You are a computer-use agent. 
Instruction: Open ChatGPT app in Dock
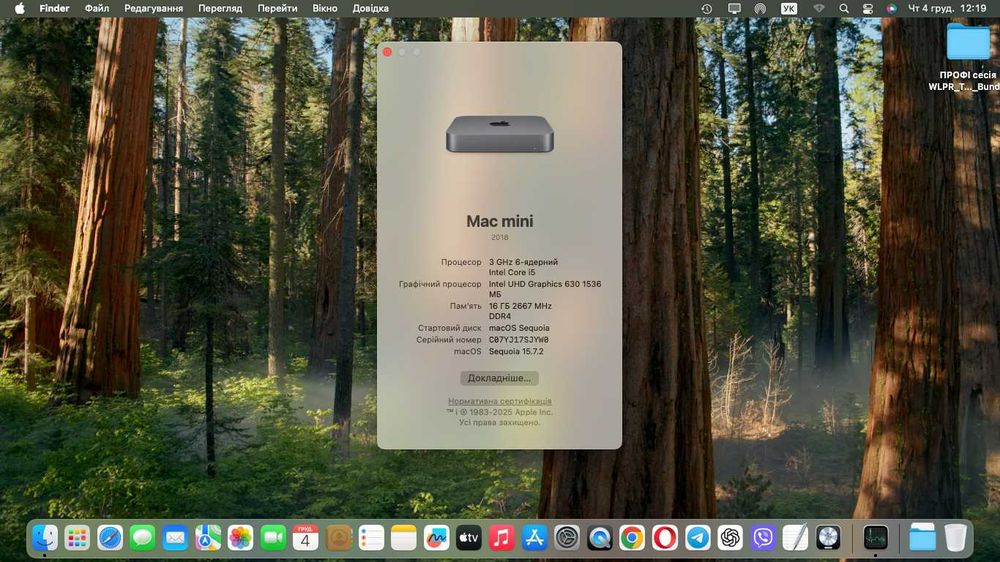[x=730, y=538]
